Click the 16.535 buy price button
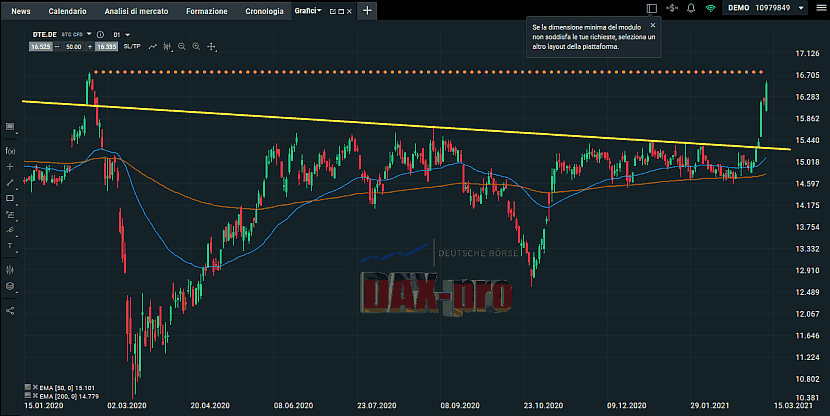This screenshot has height=416, width=830. coord(106,47)
